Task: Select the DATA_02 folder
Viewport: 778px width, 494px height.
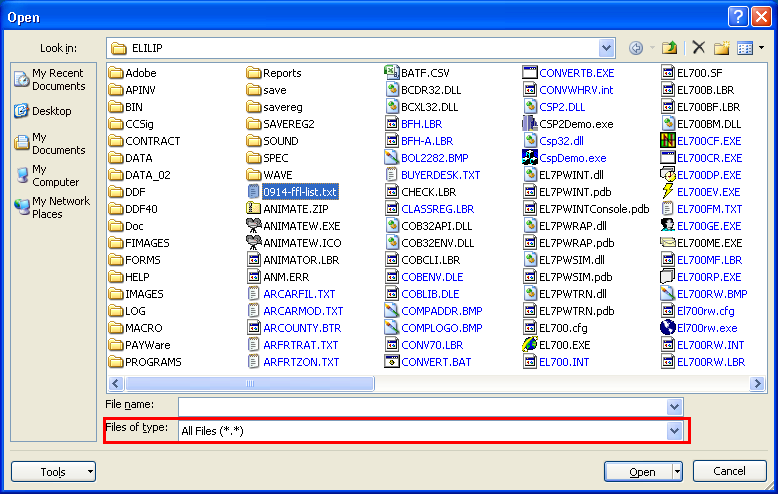Action: click(x=139, y=175)
